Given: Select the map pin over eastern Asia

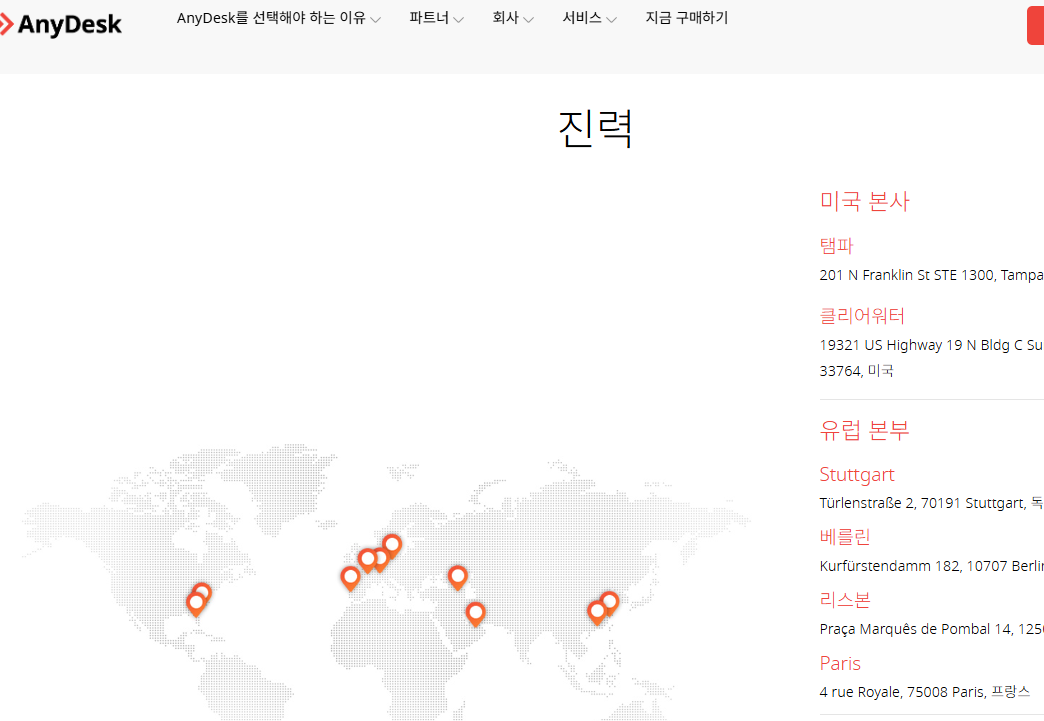Looking at the screenshot, I should 598,607.
